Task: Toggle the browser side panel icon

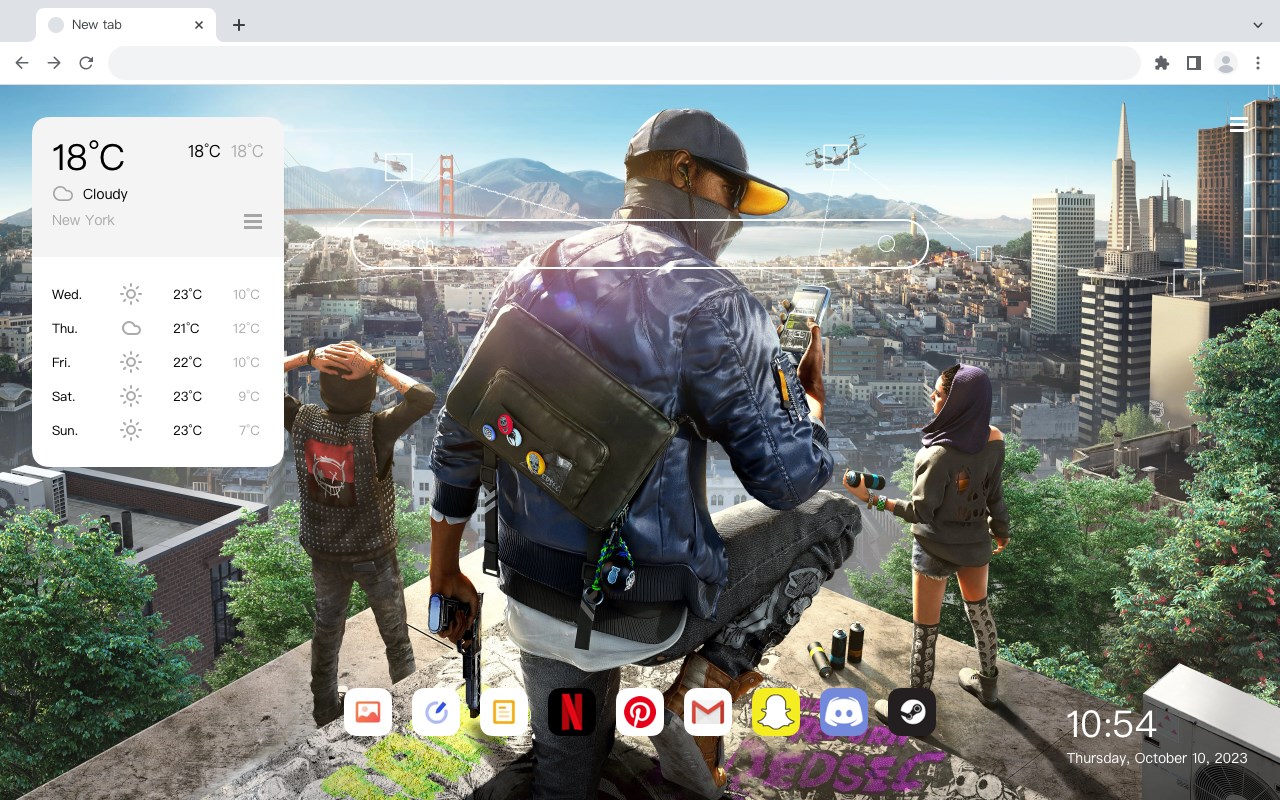Action: [x=1193, y=63]
